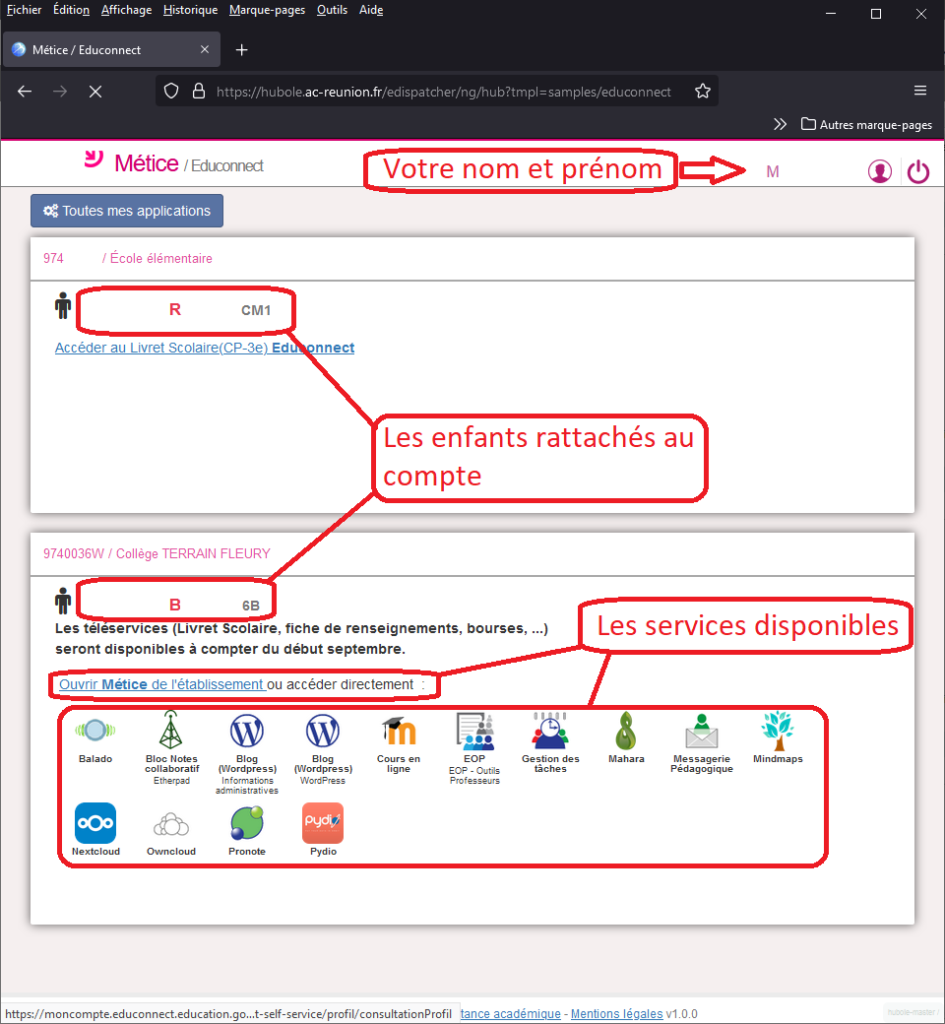Screen dimensions: 945x1024
Task: Open EOP Outils Professeurs icon
Action: coord(475,731)
